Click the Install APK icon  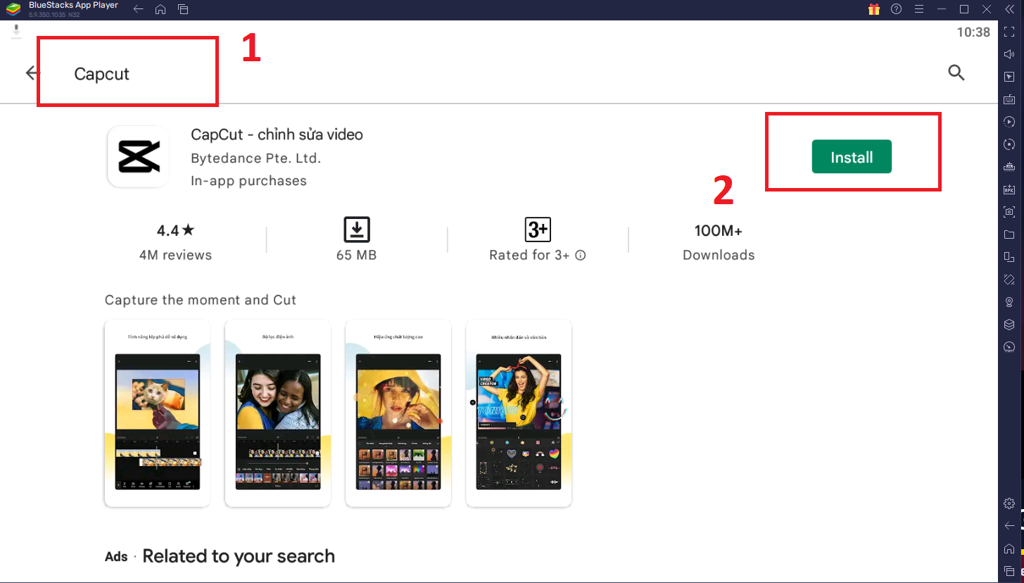pyautogui.click(x=1009, y=189)
